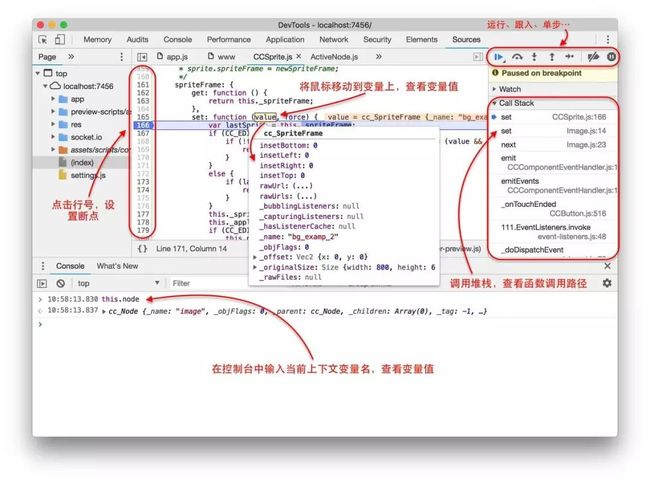Viewport: 650px width, 483px height.
Task: Expand the res folder
Action: [x=53, y=124]
